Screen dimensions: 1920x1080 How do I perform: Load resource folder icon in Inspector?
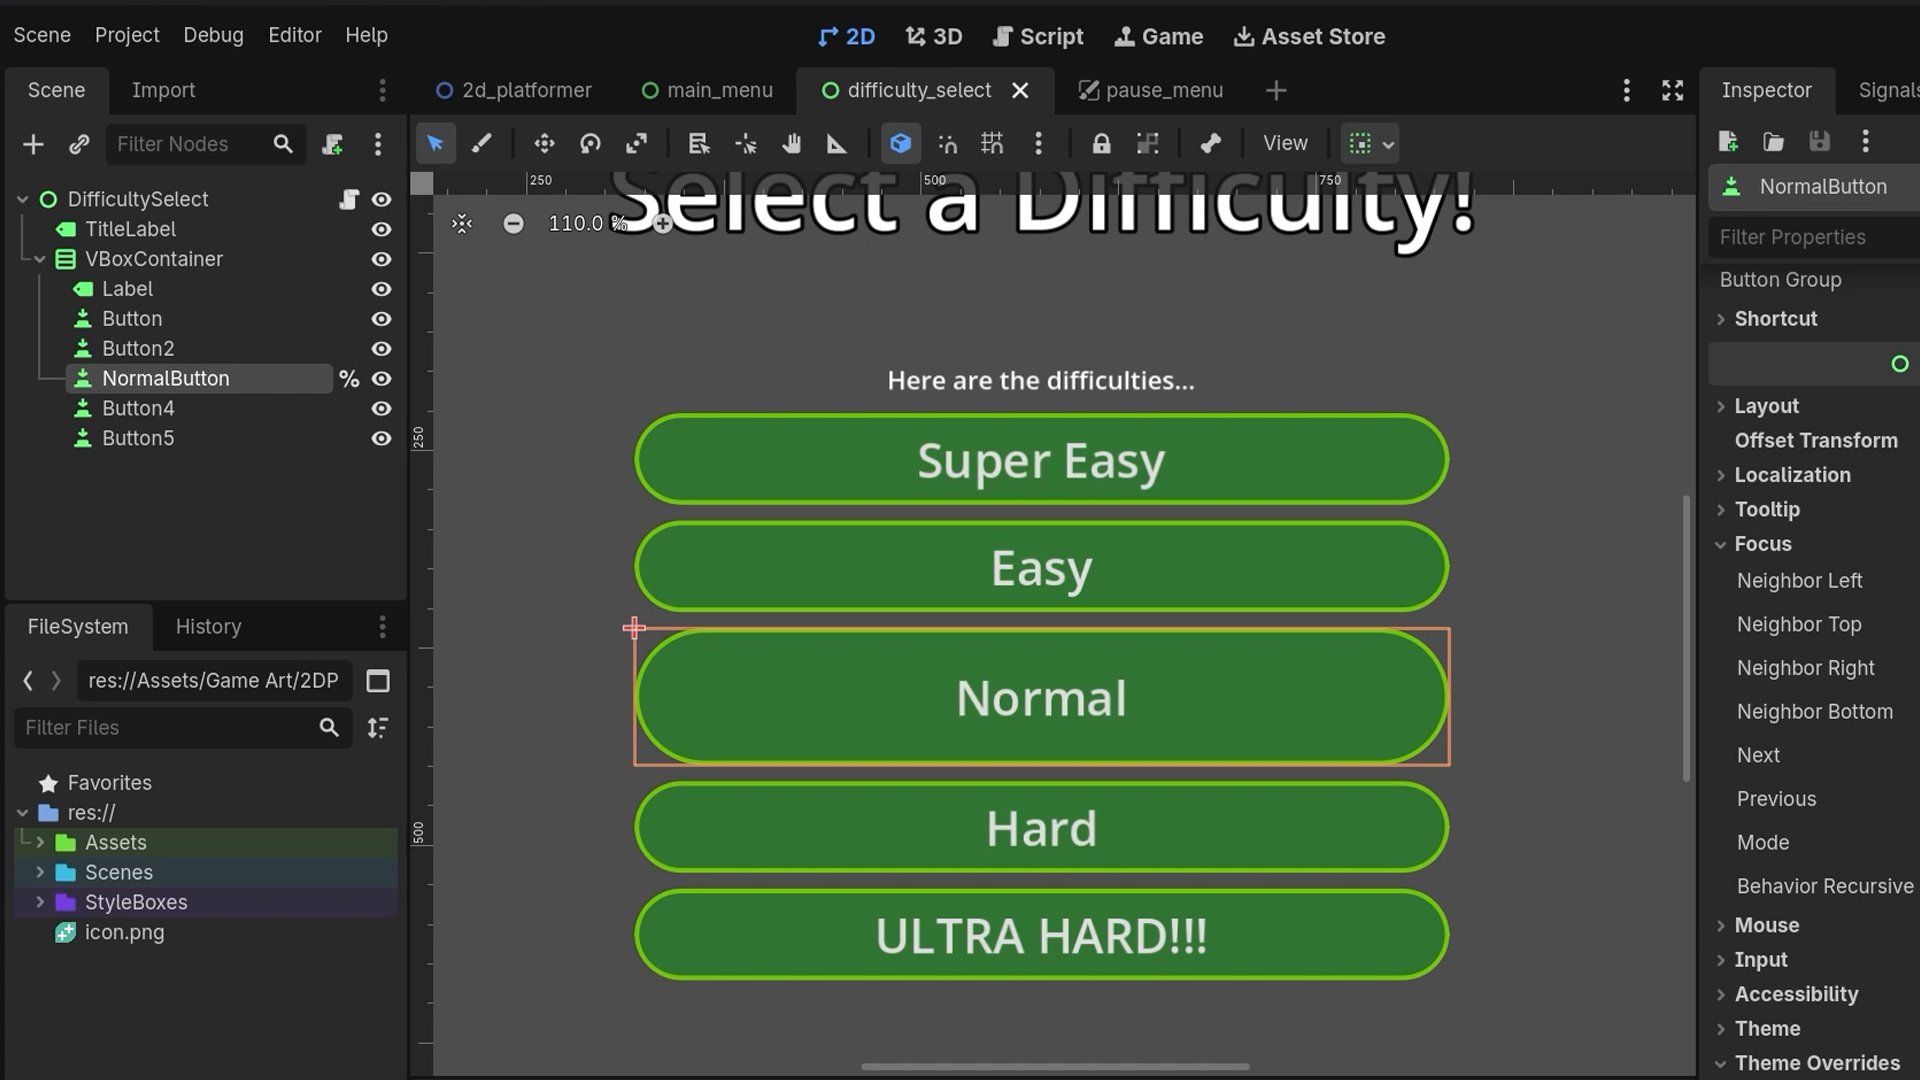(x=1773, y=141)
